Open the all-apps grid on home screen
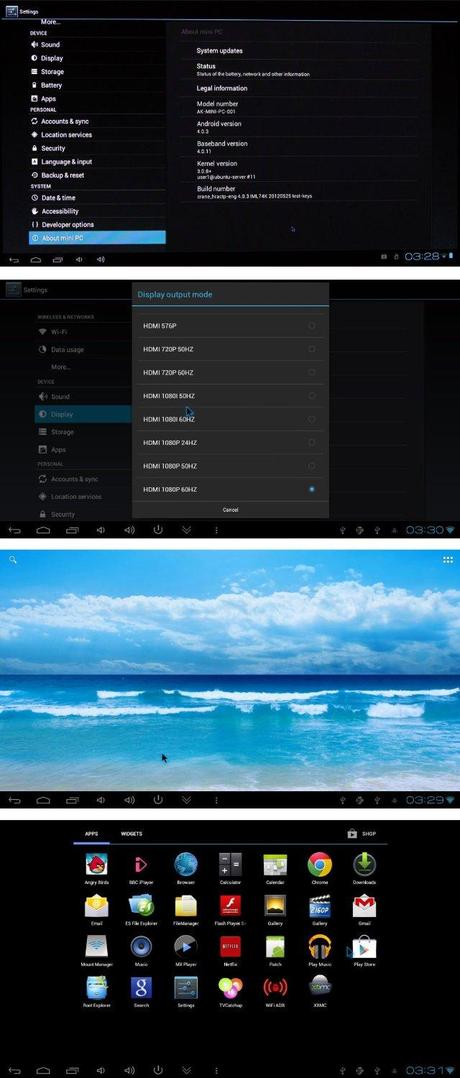 pos(448,560)
